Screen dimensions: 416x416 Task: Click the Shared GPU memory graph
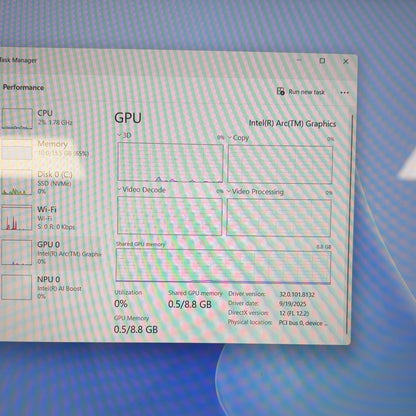tap(223, 266)
